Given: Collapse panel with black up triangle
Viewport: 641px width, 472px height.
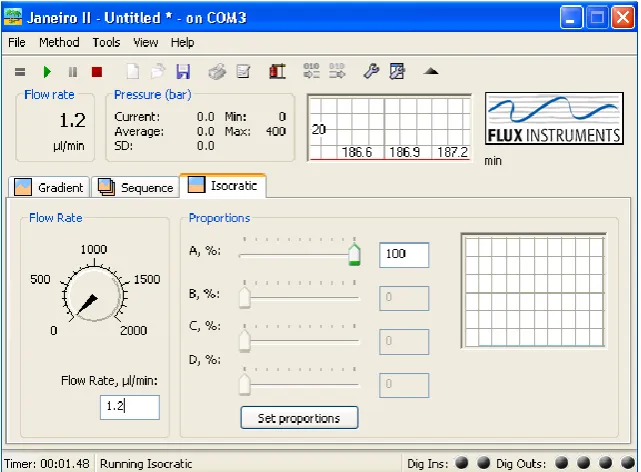Looking at the screenshot, I should [x=431, y=72].
